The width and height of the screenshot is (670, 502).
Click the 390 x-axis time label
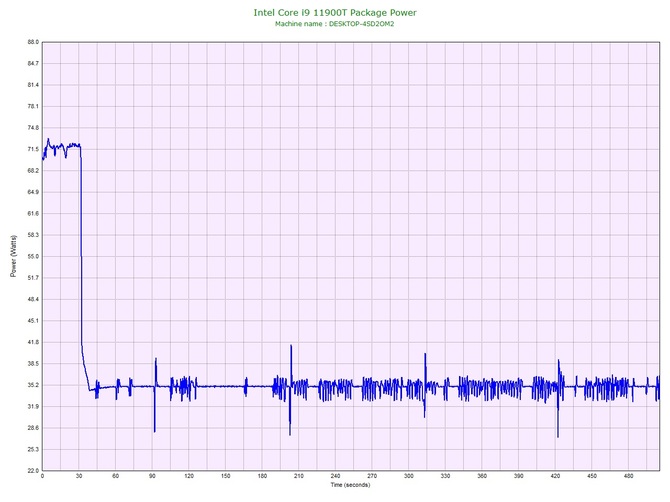tap(519, 476)
